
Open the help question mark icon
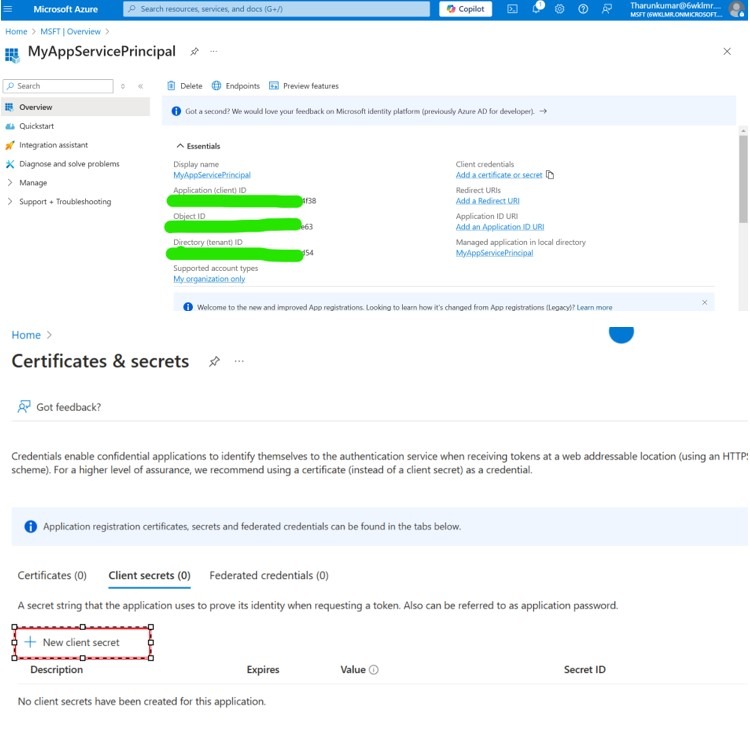[x=583, y=9]
